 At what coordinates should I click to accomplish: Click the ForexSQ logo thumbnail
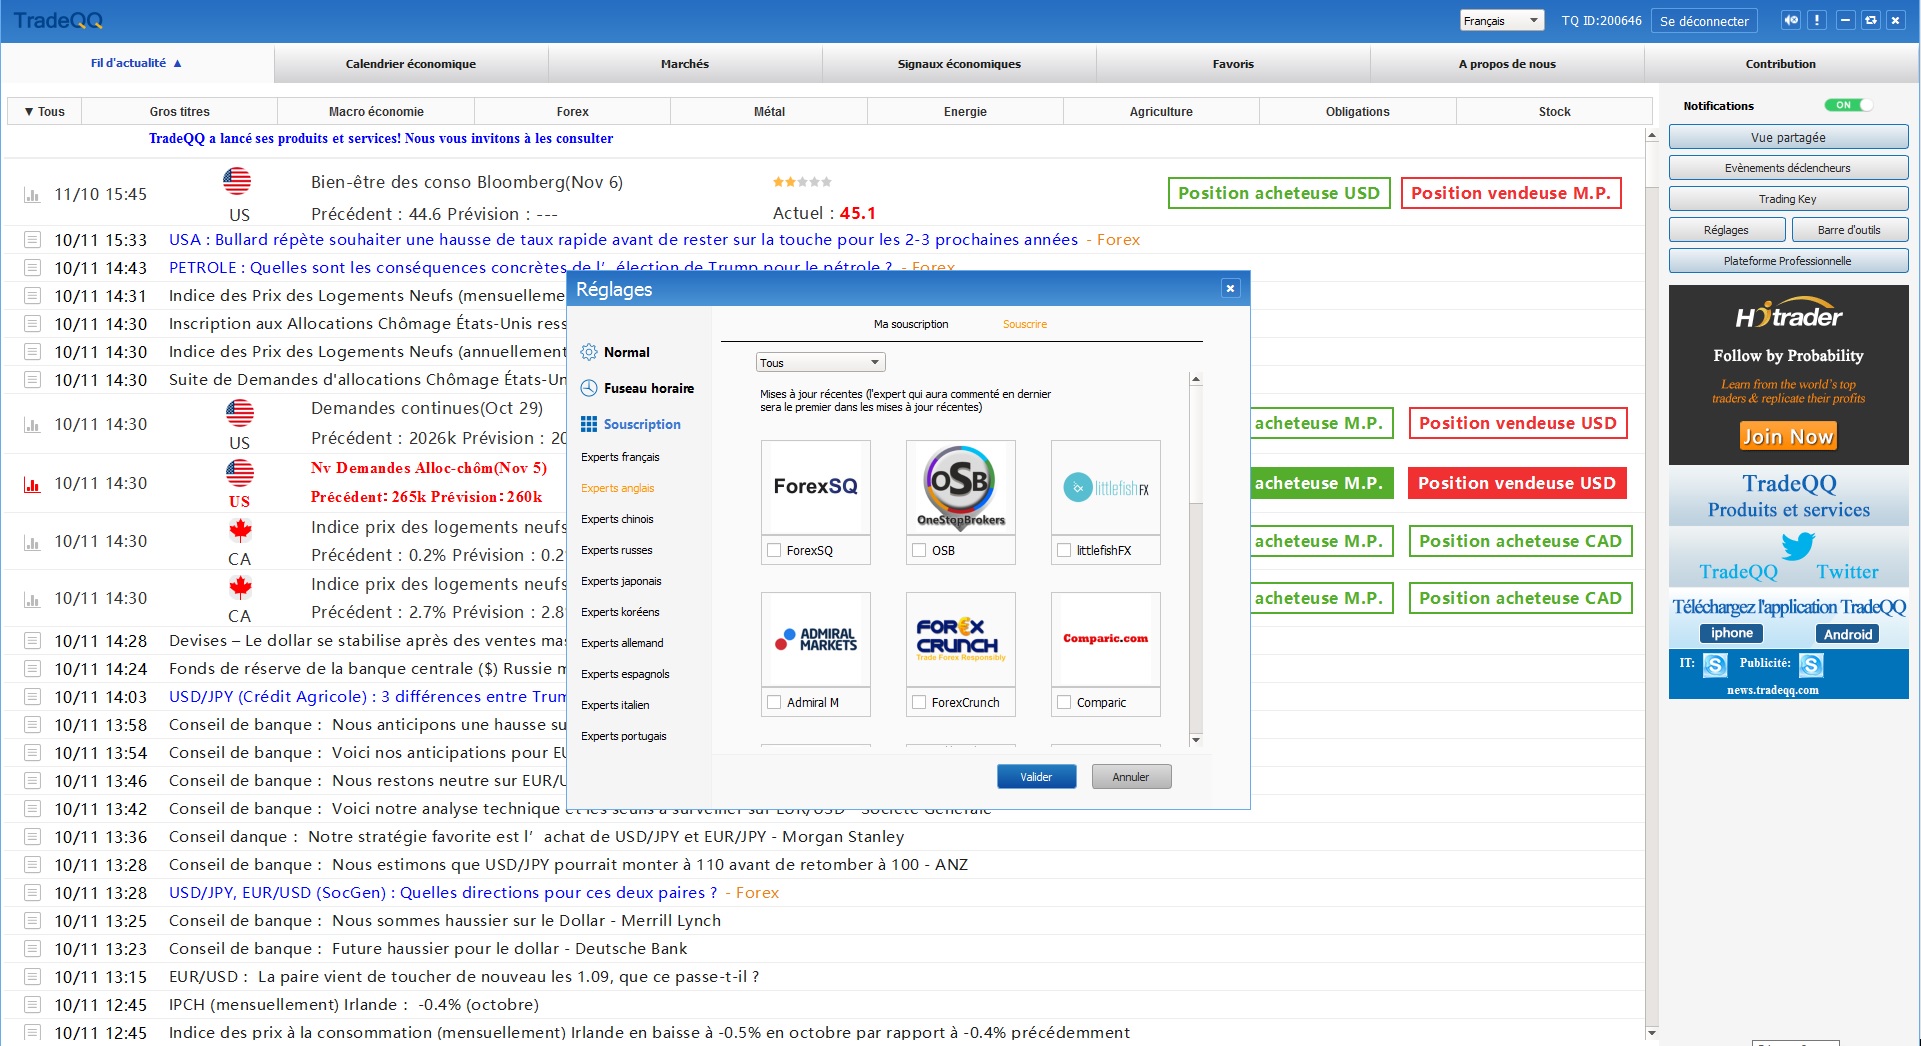pos(815,487)
